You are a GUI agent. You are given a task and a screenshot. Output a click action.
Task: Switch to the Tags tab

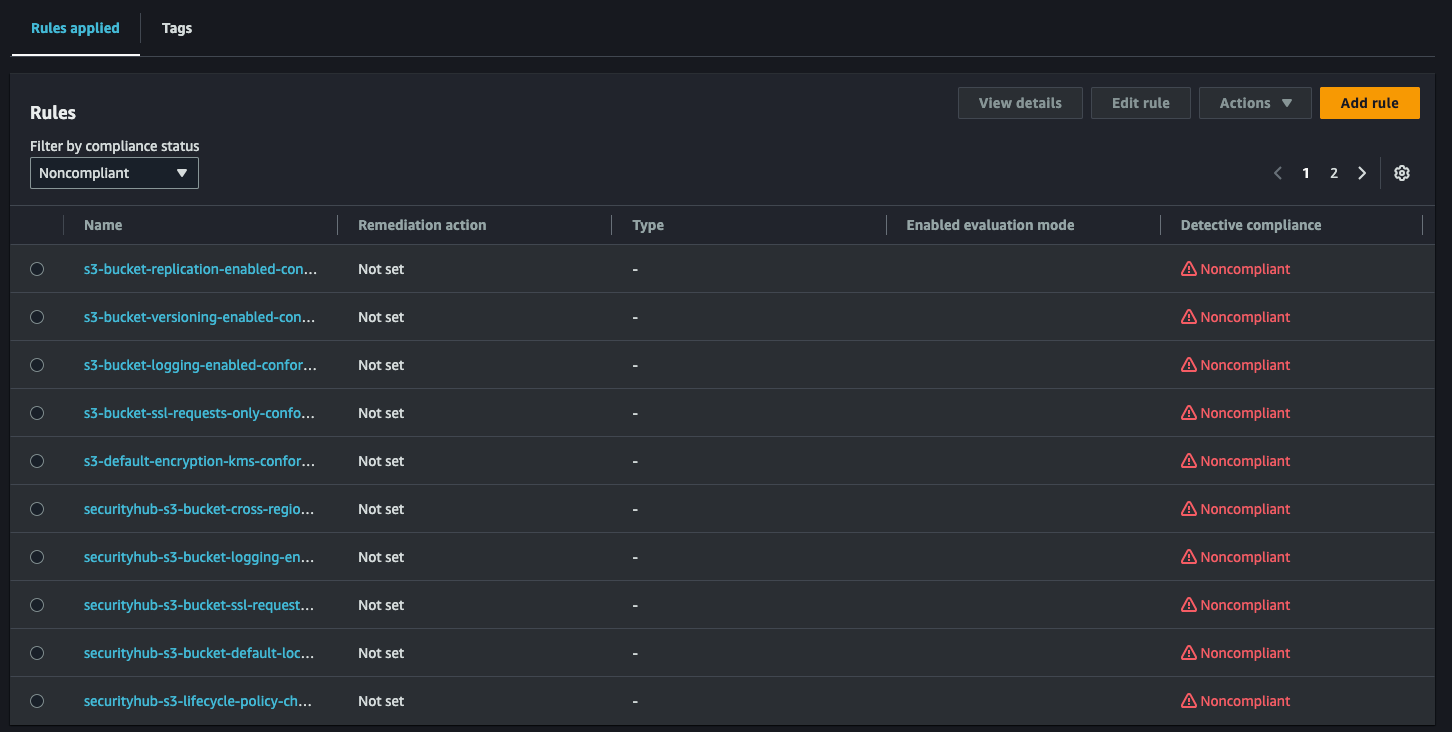(x=177, y=28)
